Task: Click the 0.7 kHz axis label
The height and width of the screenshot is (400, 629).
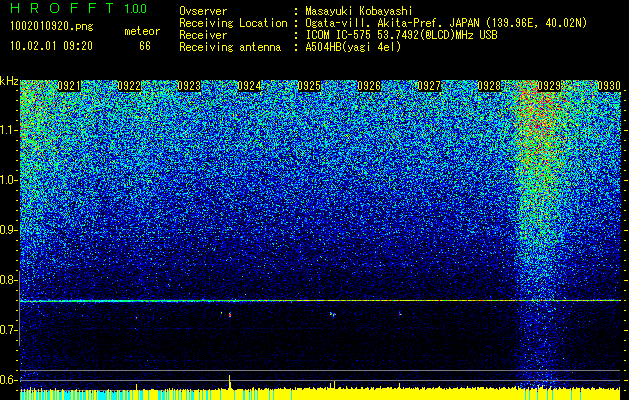Action: (x=9, y=330)
